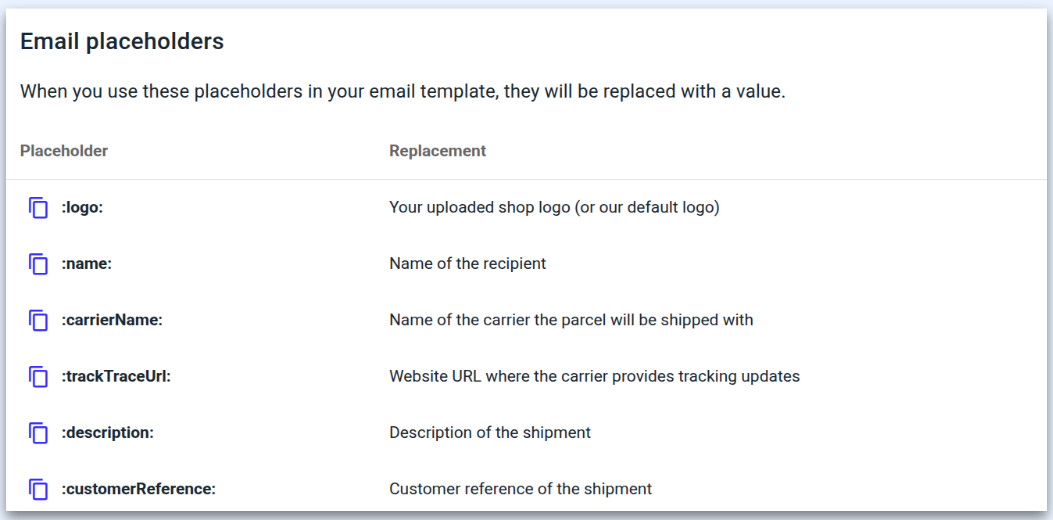The height and width of the screenshot is (520, 1053).
Task: Click the "Email placeholders" heading
Action: [122, 42]
